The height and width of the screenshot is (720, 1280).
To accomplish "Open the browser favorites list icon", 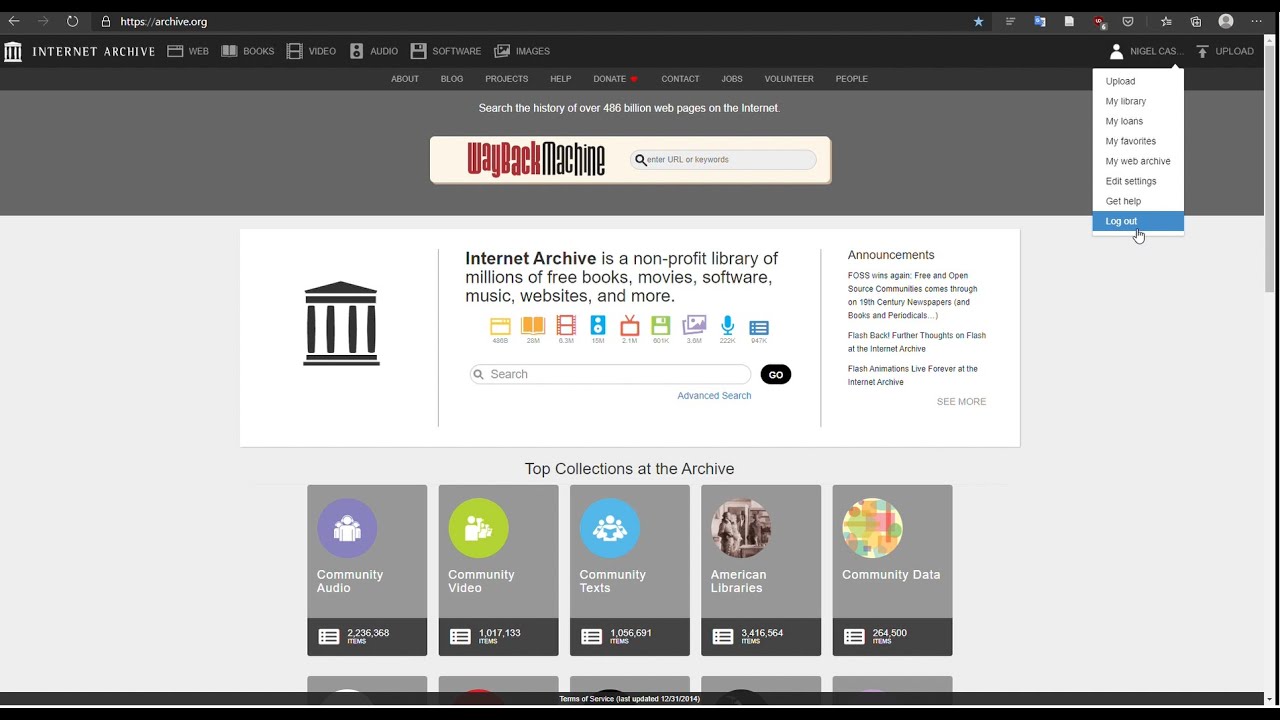I will pos(1166,21).
